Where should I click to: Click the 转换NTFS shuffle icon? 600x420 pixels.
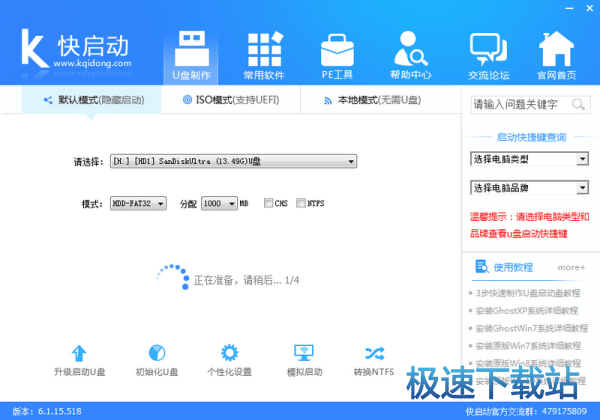pos(374,353)
